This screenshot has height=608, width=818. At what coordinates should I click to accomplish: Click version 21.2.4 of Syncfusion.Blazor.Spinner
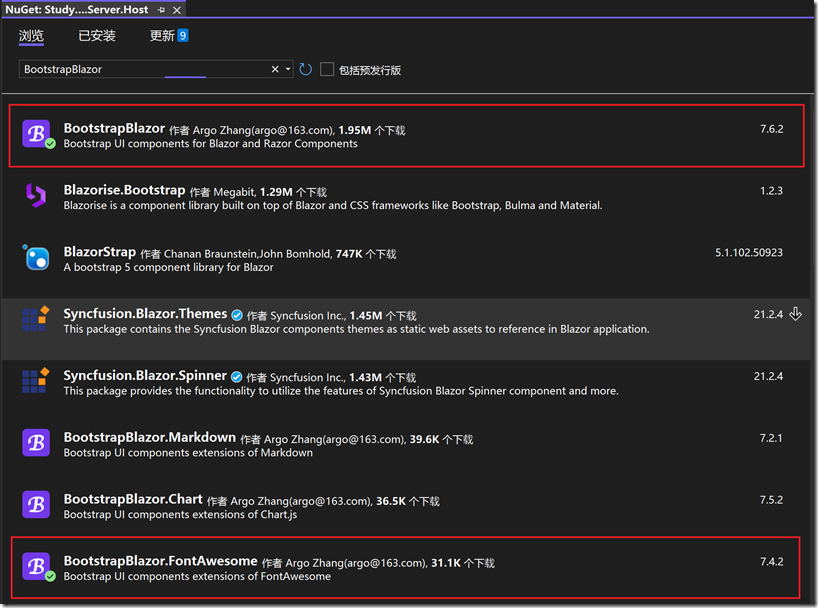point(768,376)
